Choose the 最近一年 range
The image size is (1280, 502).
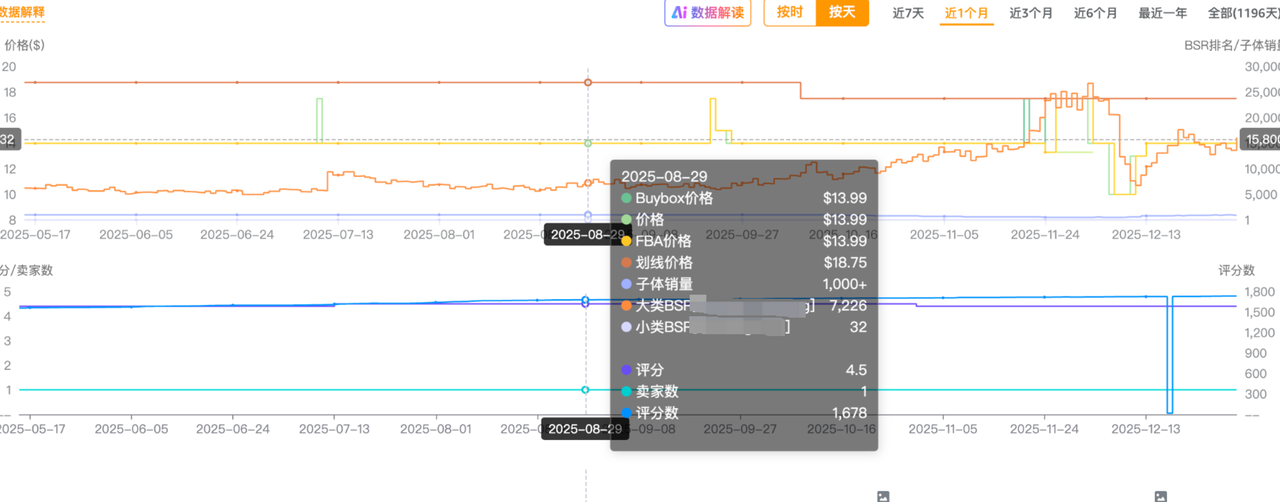[x=1163, y=13]
